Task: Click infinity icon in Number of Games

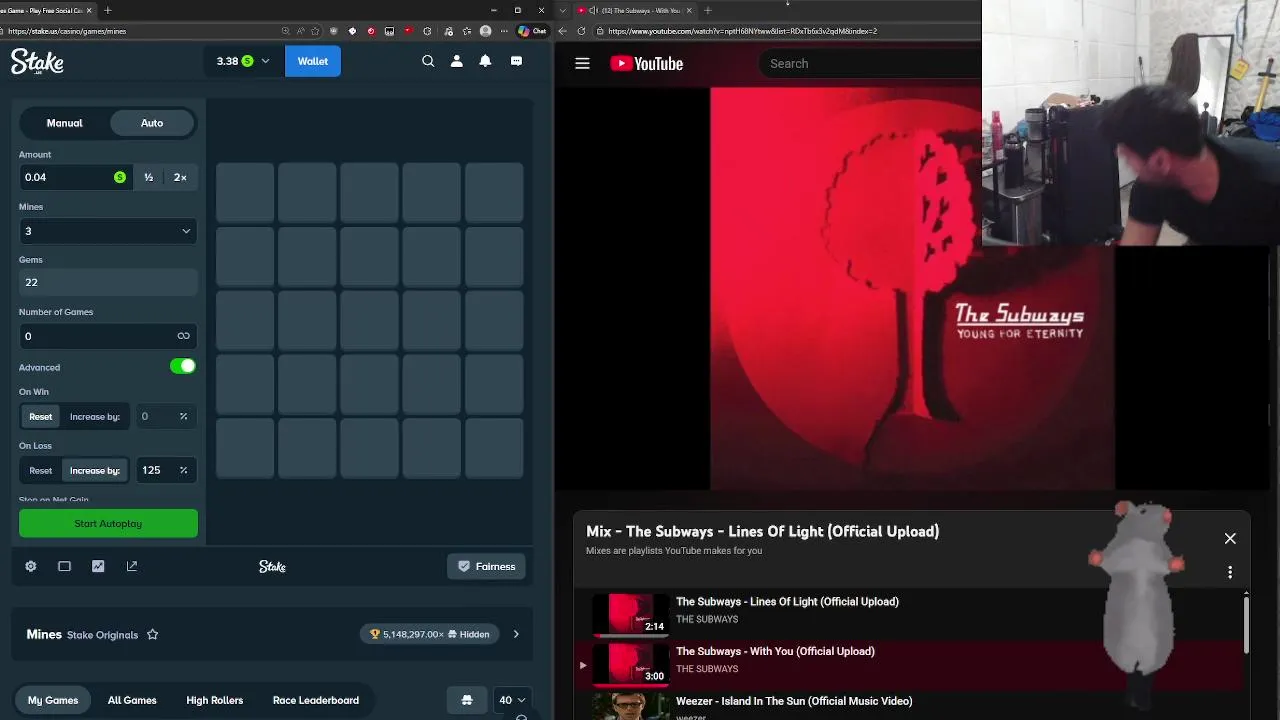Action: pyautogui.click(x=183, y=336)
